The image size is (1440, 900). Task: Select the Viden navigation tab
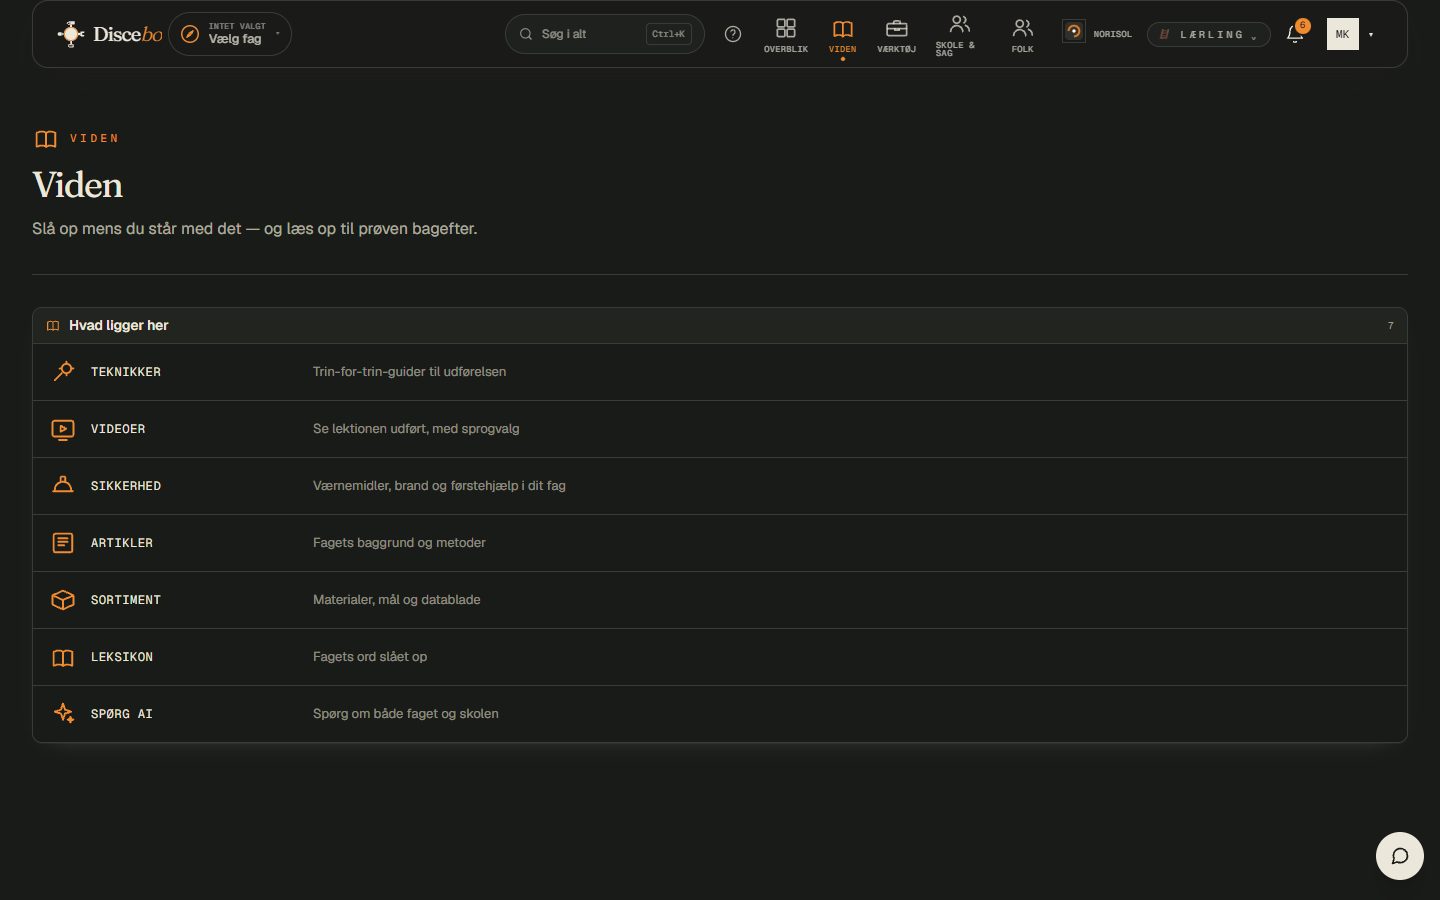pos(842,36)
